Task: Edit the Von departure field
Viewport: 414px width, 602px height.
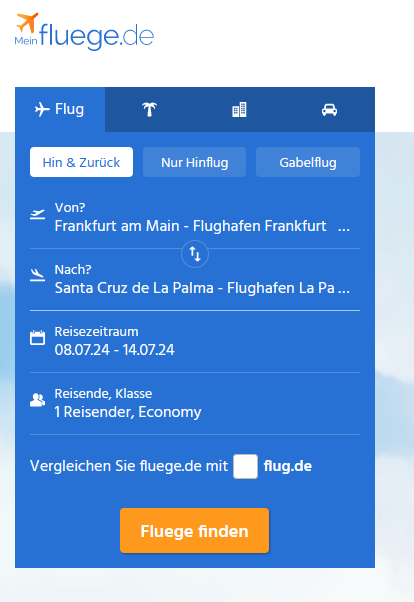Action: click(195, 217)
